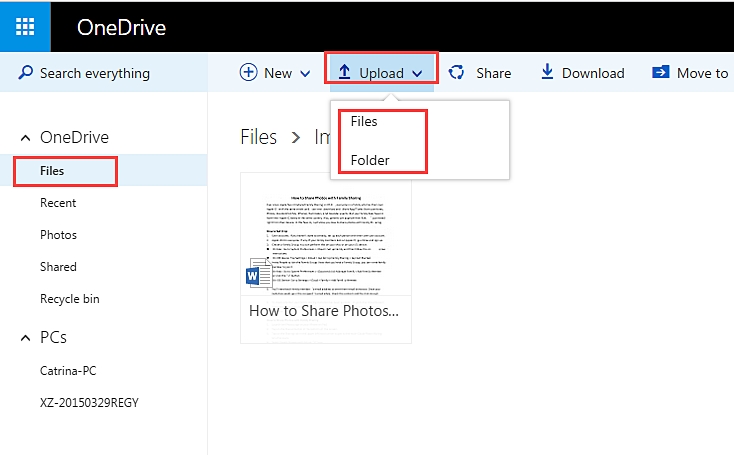Type in the Search everything field
This screenshot has height=455, width=734.
pyautogui.click(x=110, y=73)
